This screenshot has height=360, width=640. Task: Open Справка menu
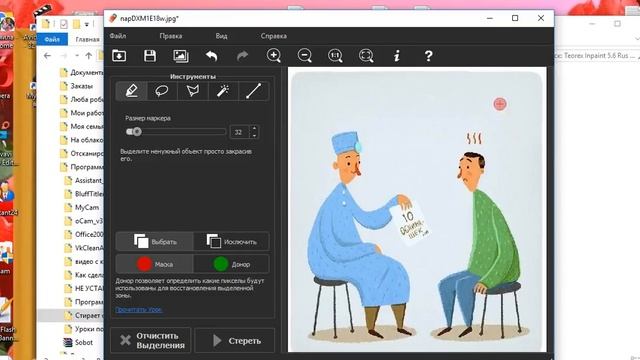tap(273, 36)
